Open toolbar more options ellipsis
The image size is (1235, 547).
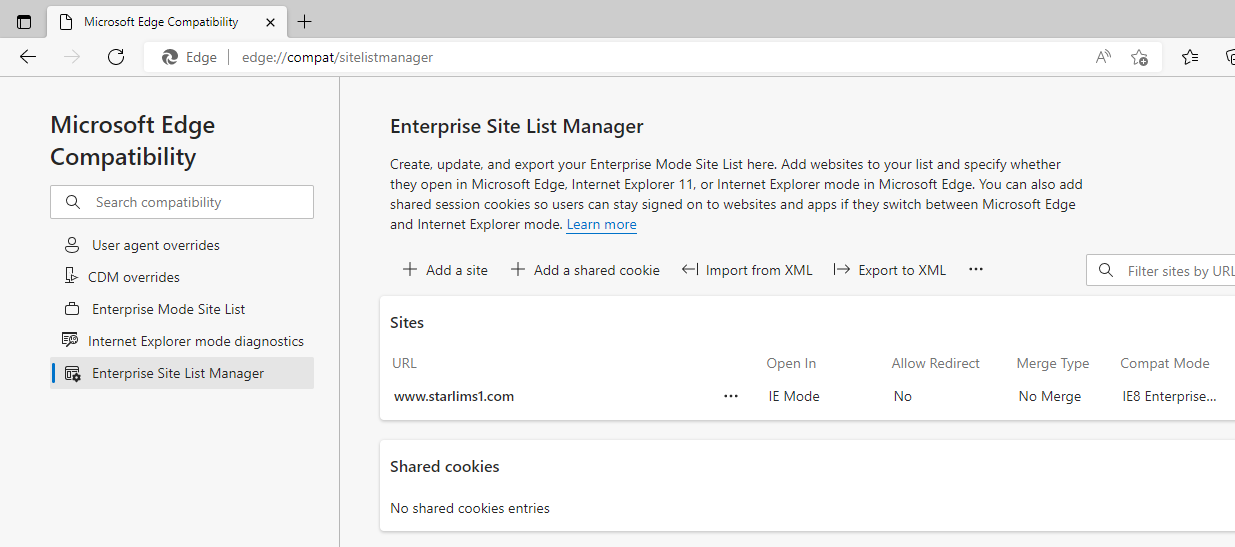(976, 270)
